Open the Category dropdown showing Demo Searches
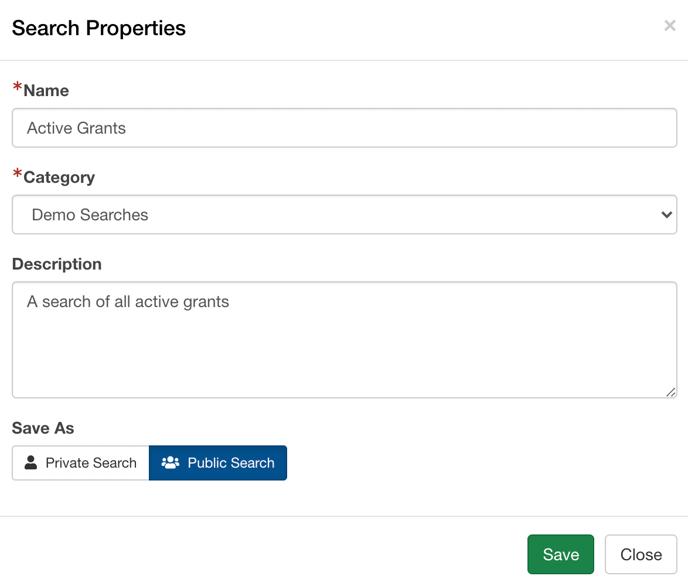The height and width of the screenshot is (586, 688). point(344,214)
